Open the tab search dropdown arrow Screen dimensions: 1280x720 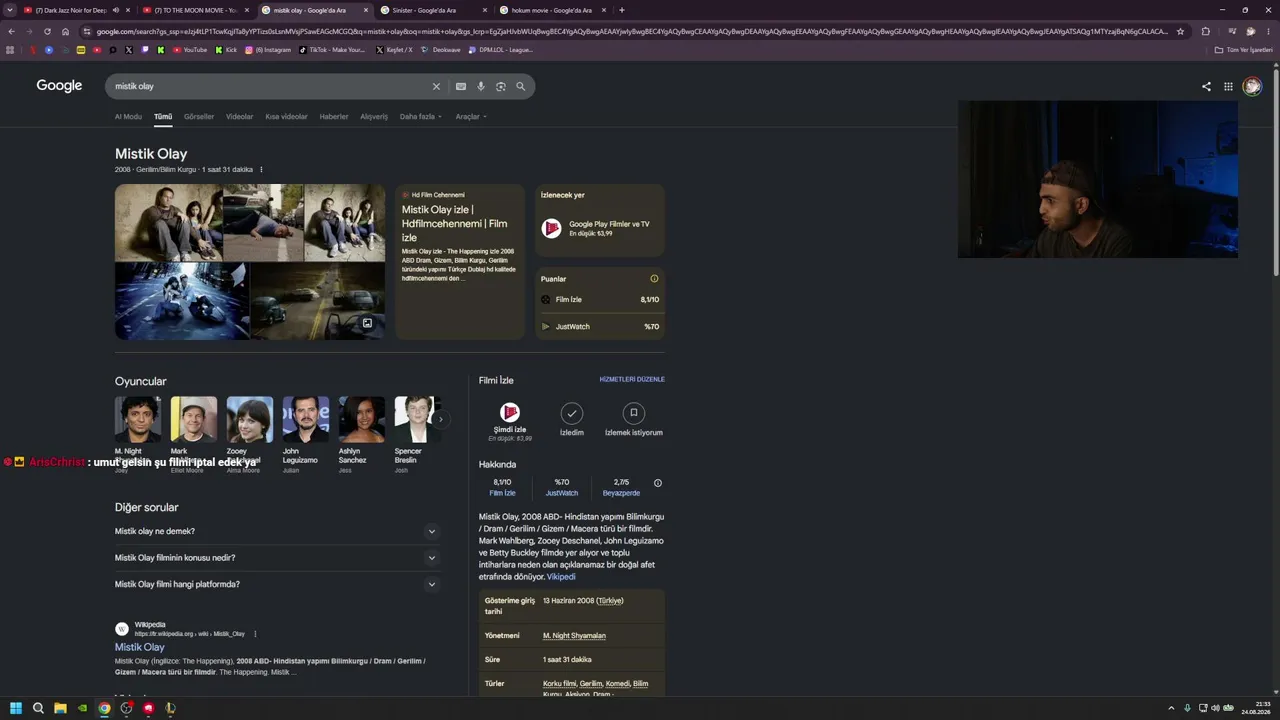11,10
